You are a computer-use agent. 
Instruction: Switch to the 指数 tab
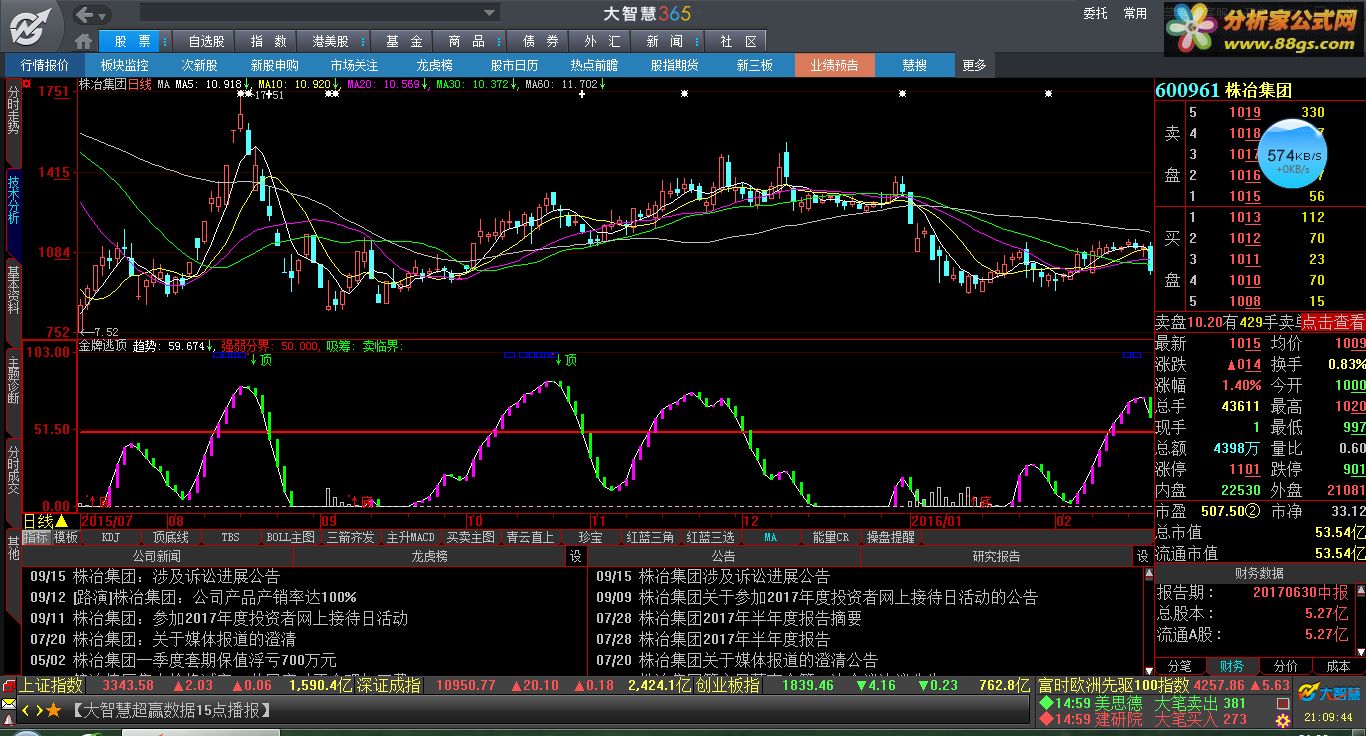pyautogui.click(x=268, y=41)
